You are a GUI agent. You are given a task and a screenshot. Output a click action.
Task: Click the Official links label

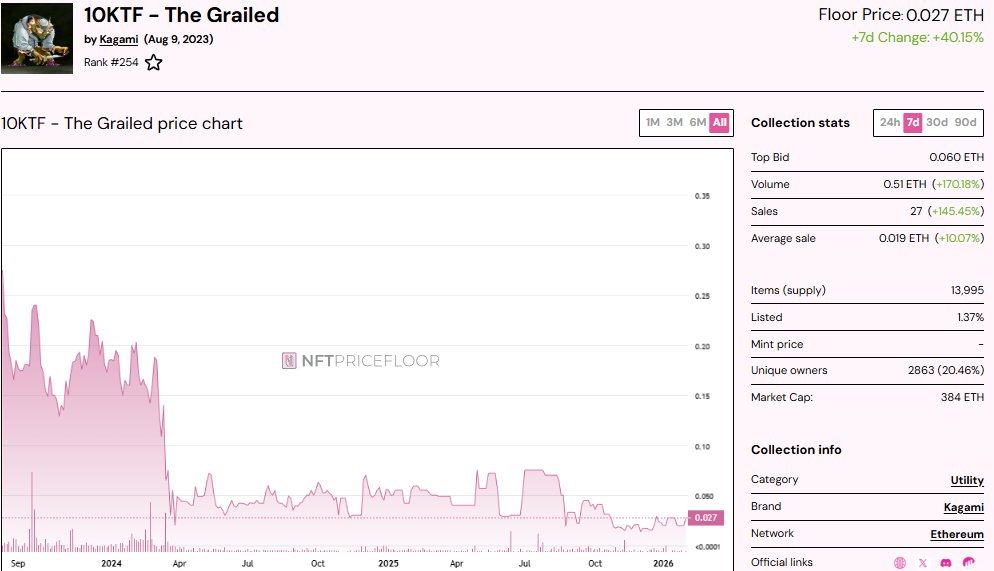point(782,562)
